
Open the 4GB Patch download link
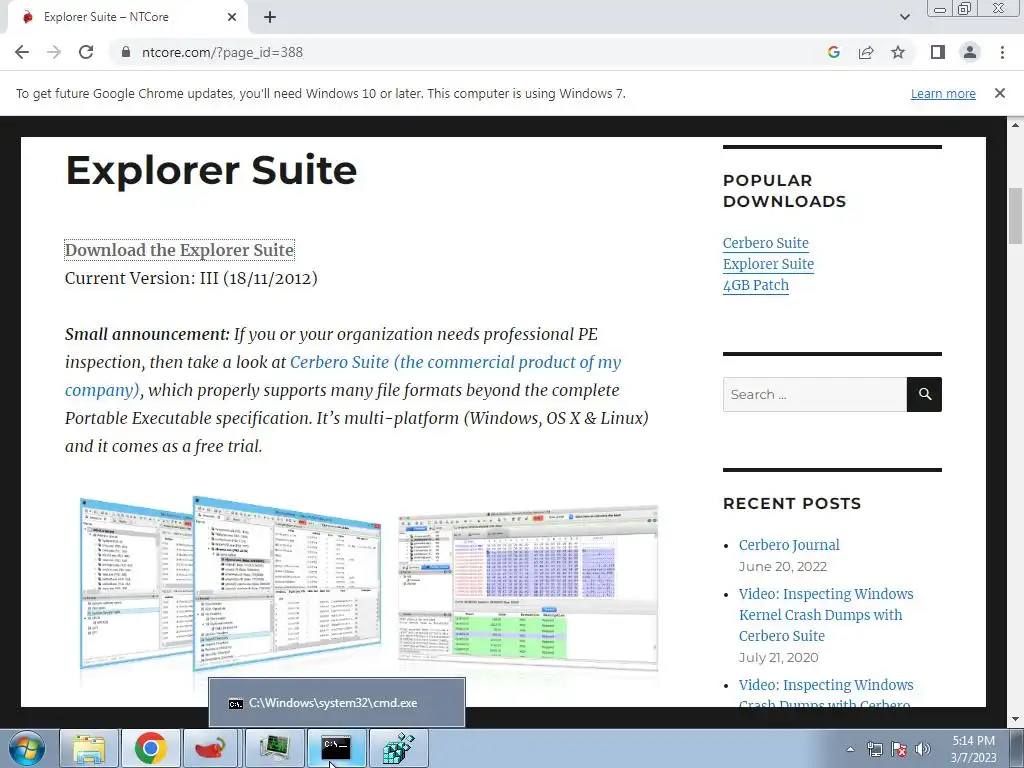tap(756, 285)
